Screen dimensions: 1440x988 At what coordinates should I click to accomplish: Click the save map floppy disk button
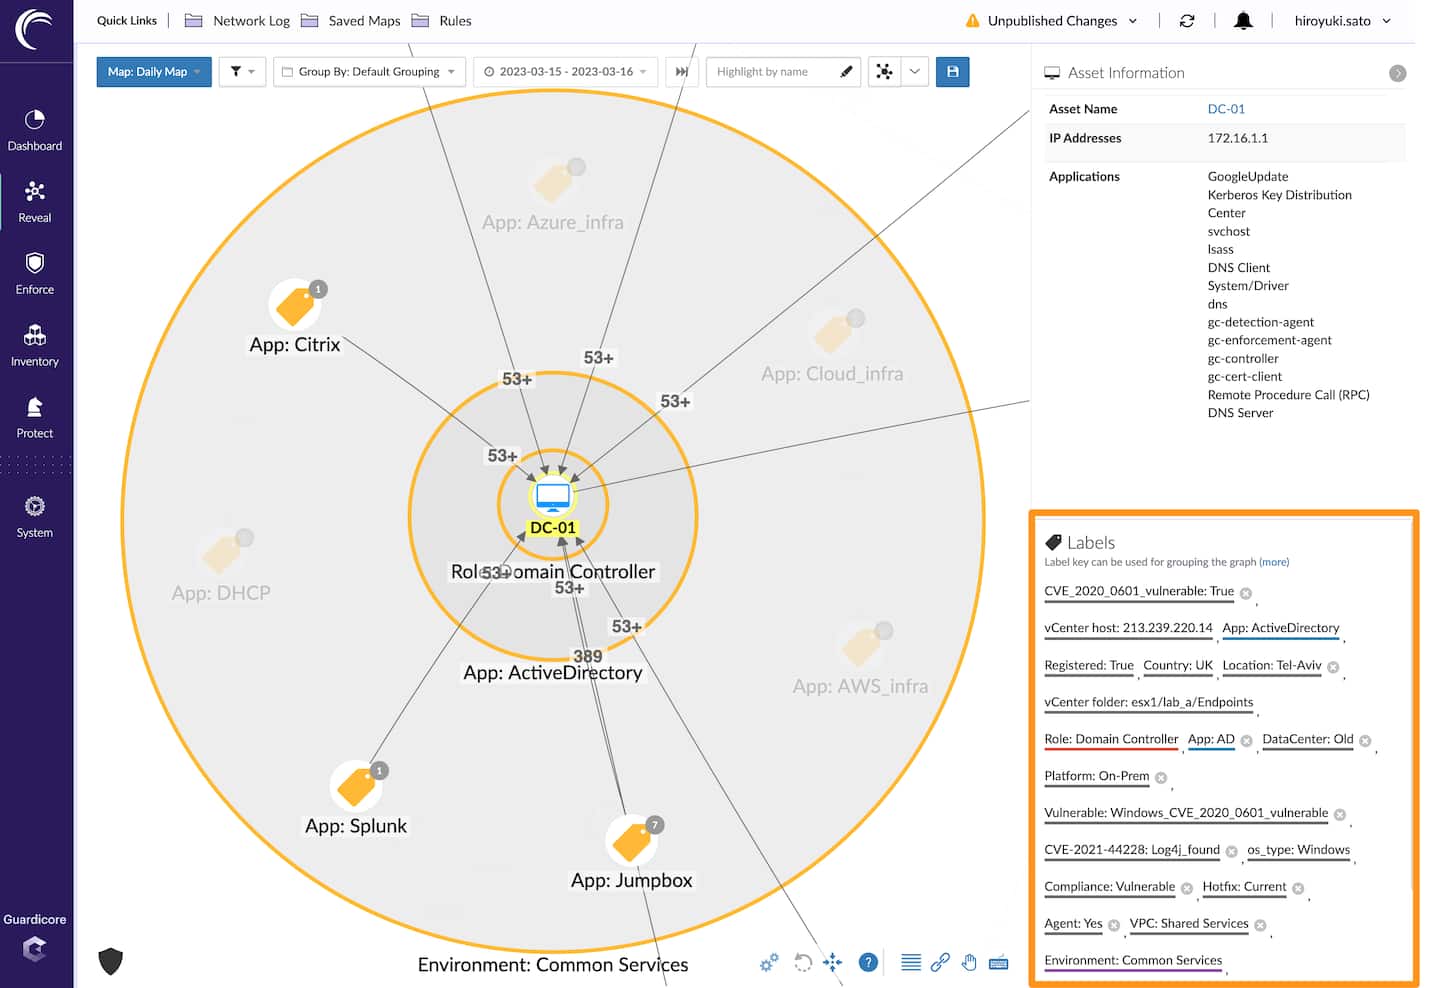[952, 72]
